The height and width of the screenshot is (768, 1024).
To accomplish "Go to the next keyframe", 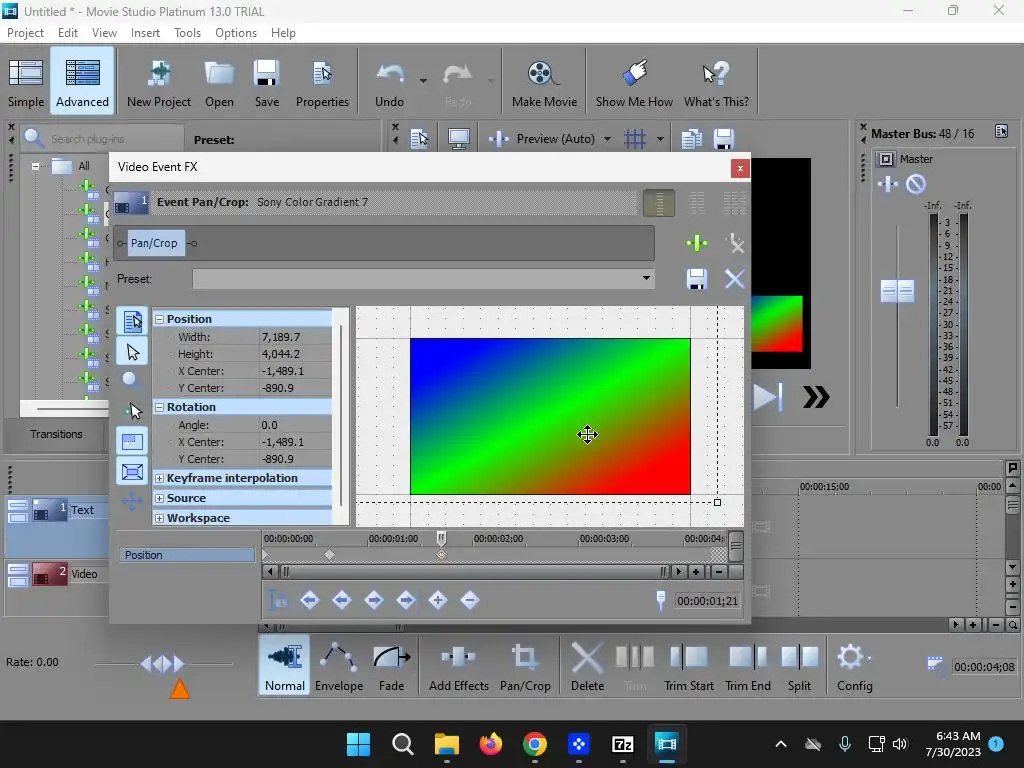I will tap(374, 600).
